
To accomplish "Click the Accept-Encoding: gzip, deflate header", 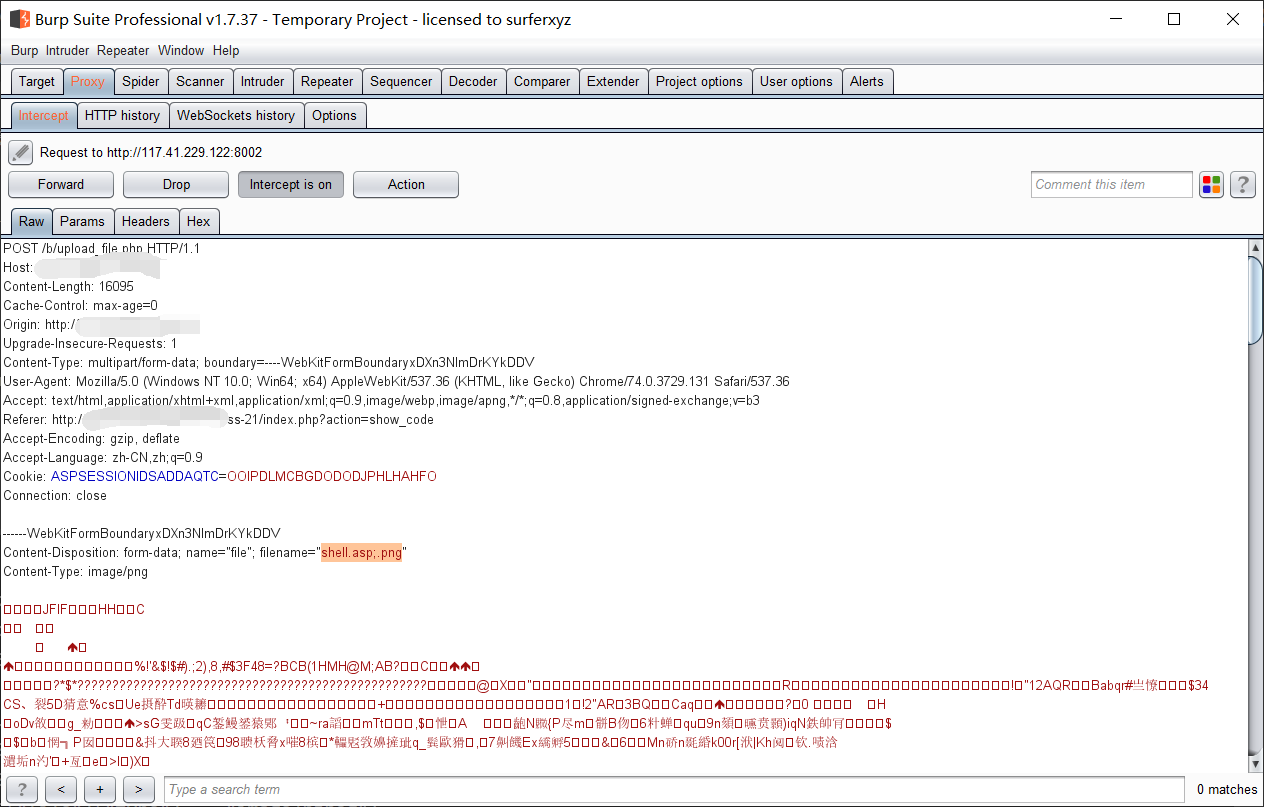I will [92, 438].
